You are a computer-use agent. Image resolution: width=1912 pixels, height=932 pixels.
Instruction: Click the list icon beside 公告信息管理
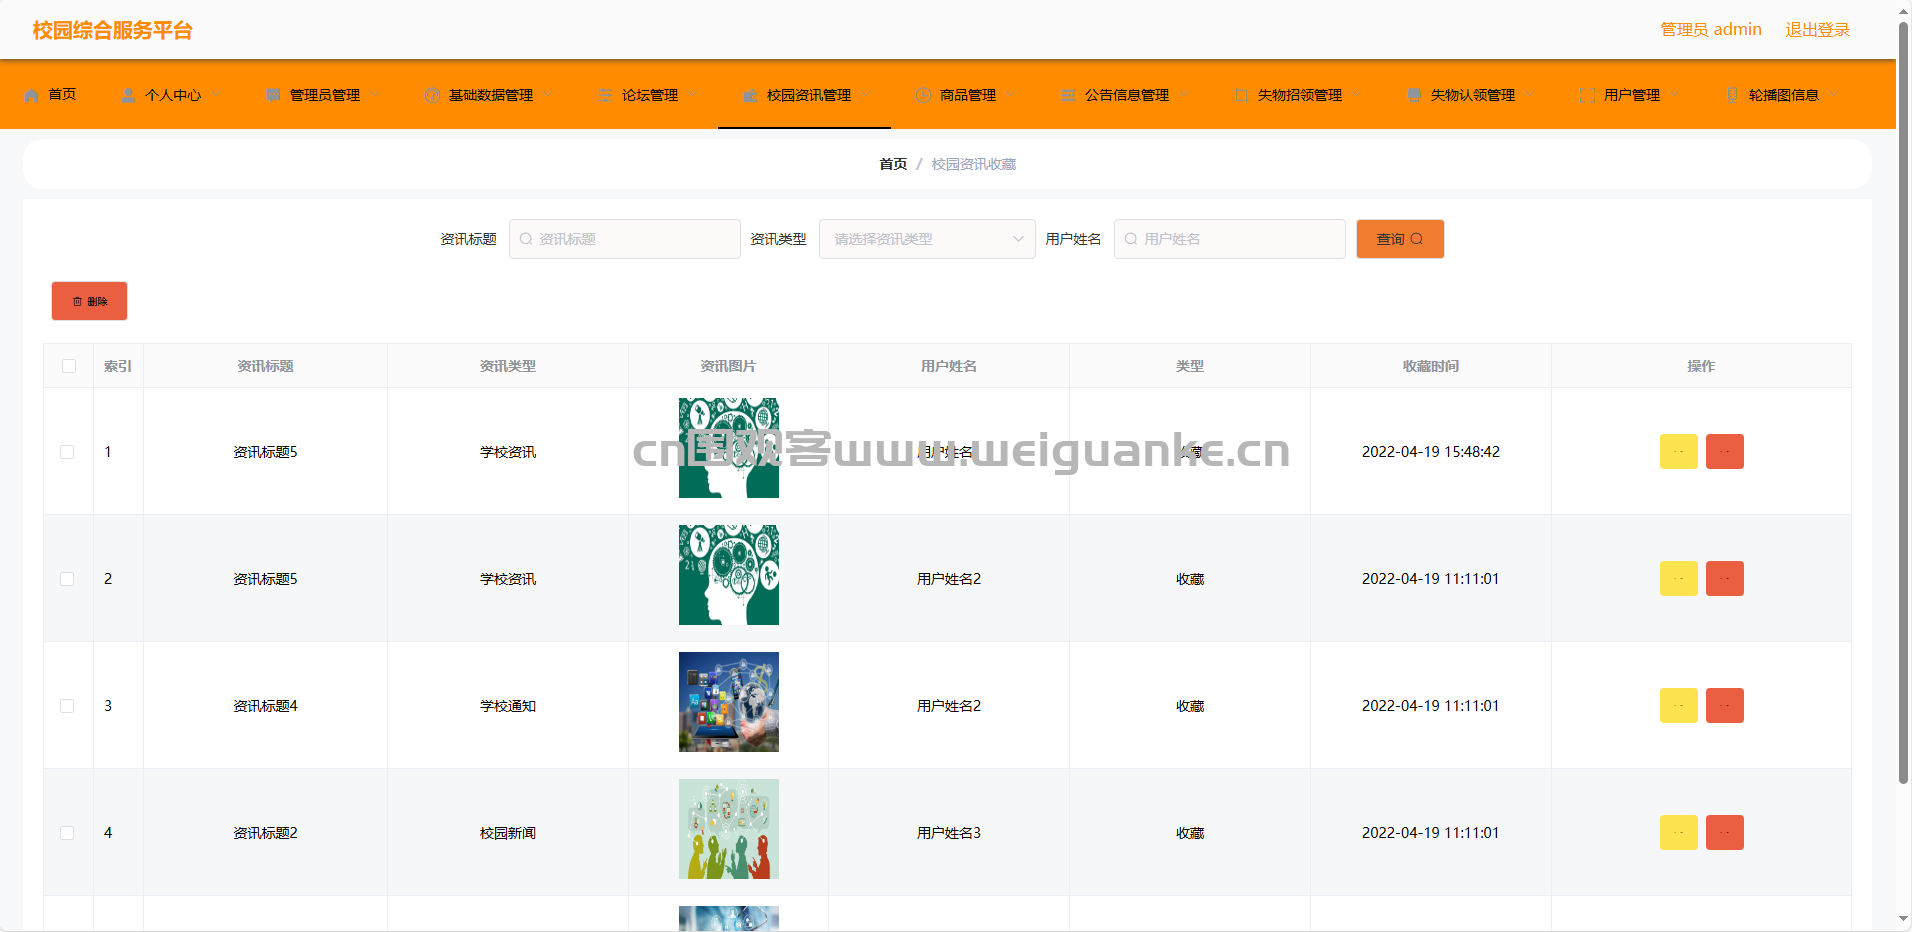[x=1068, y=95]
